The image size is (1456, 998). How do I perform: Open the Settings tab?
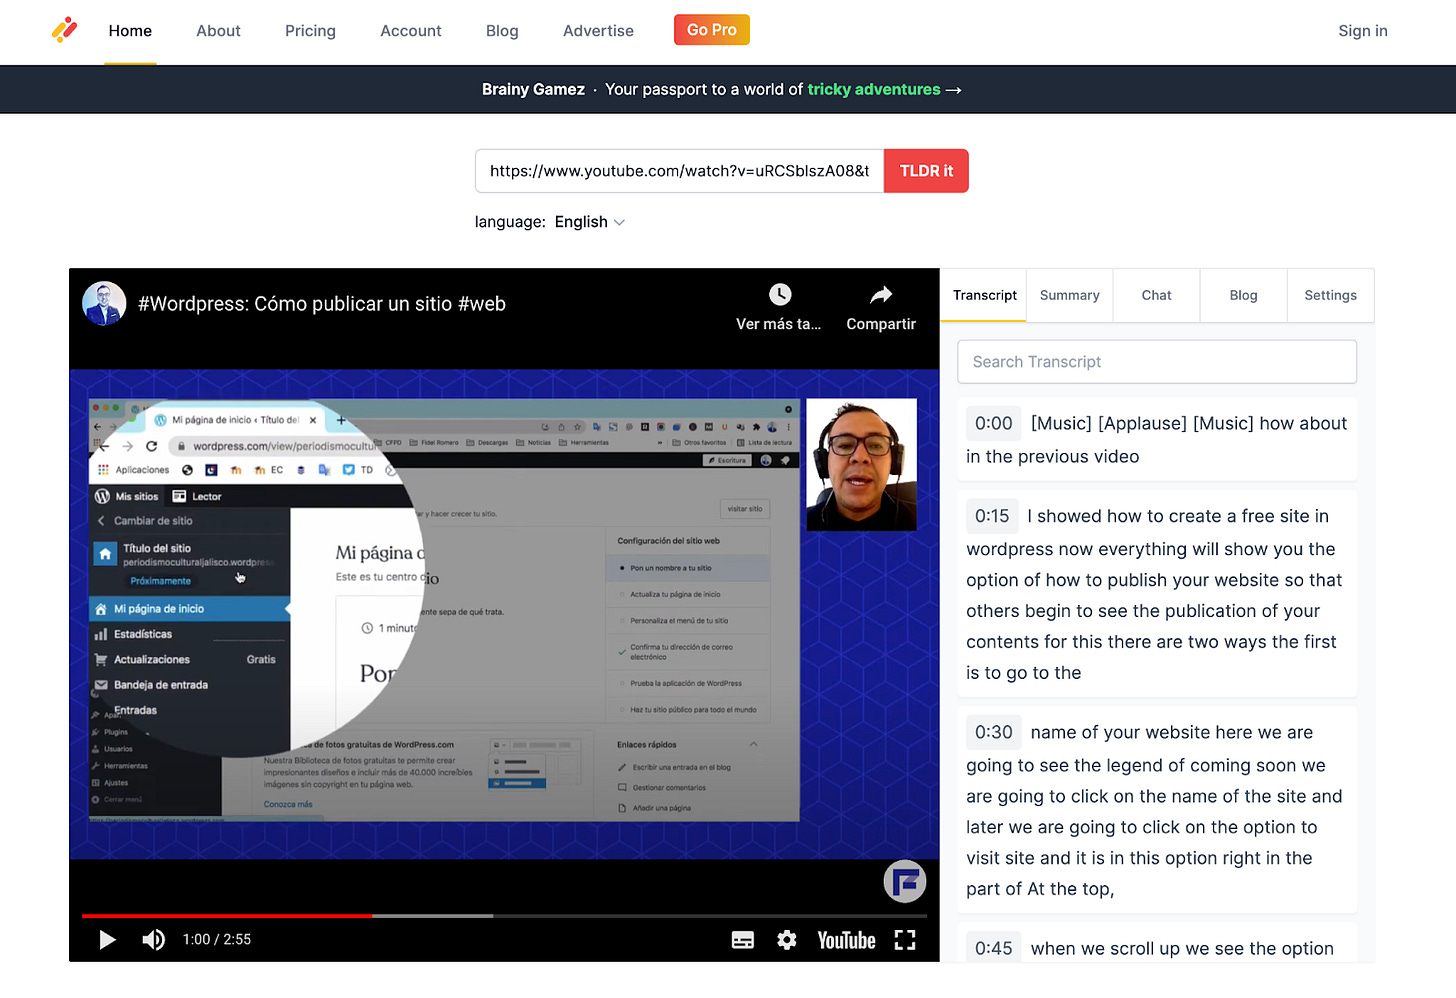1330,295
